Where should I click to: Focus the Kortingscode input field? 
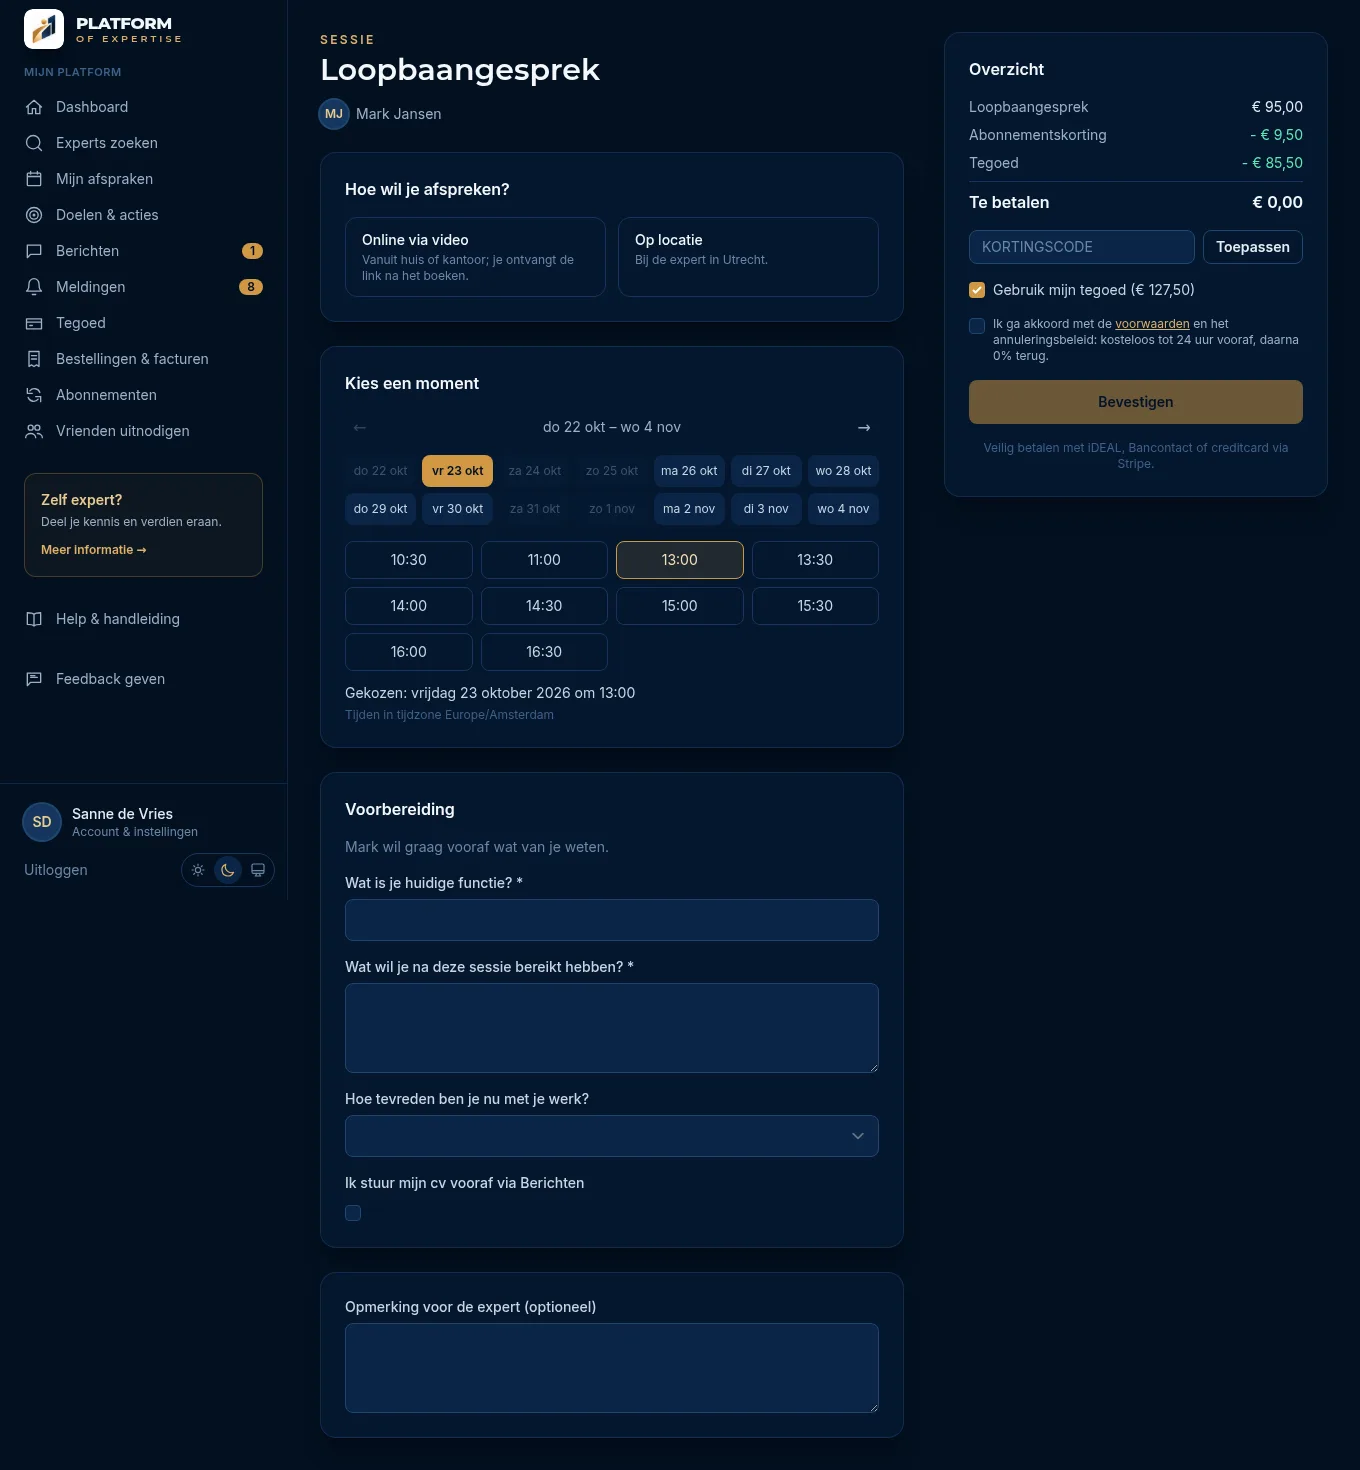pos(1082,247)
